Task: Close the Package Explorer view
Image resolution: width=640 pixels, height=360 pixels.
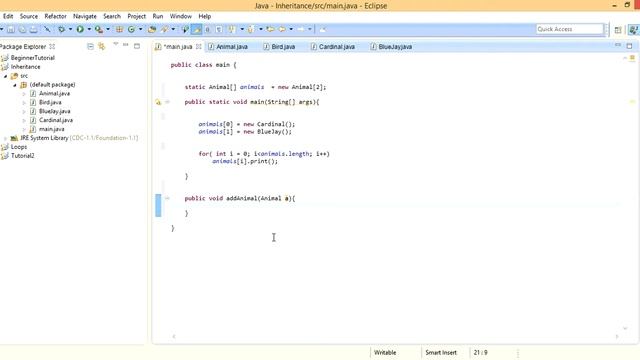Action: coord(52,47)
